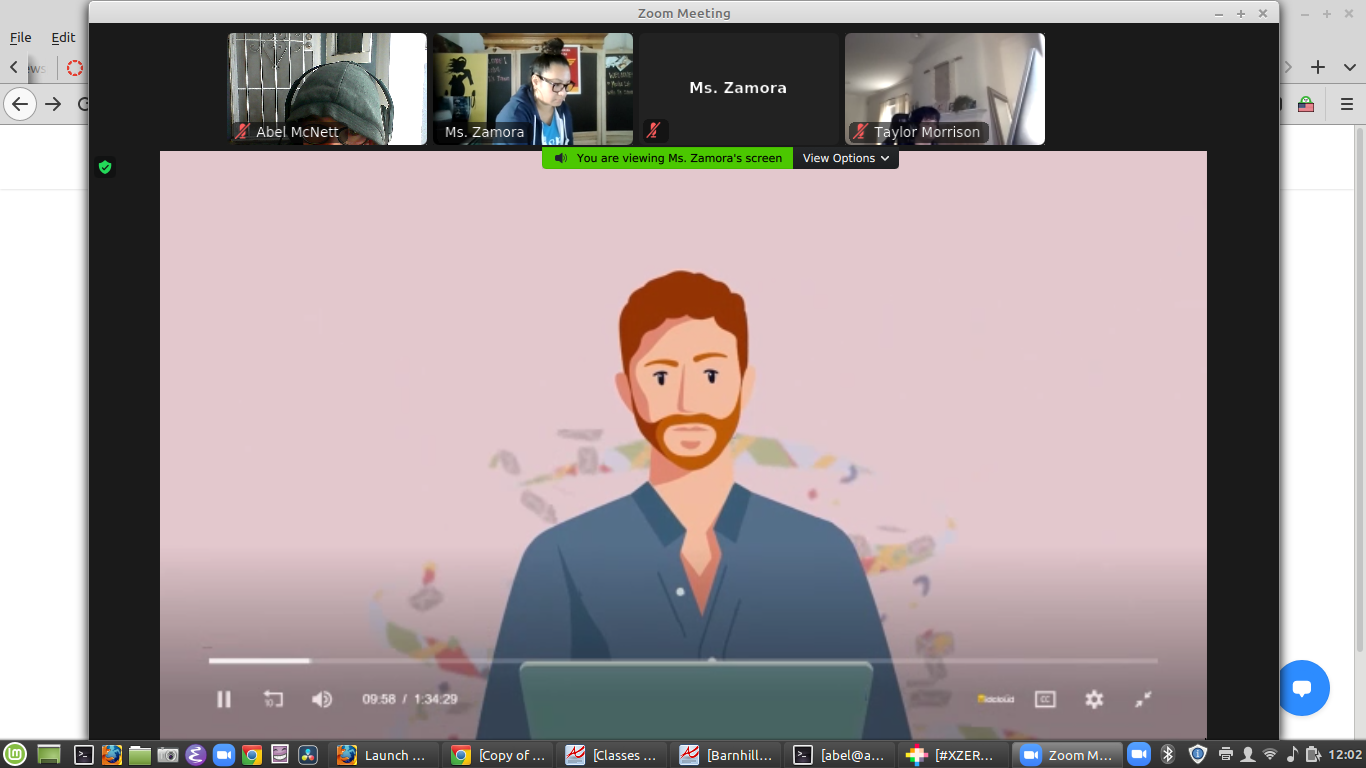Switch to the abel@ terminal window

(x=840, y=755)
